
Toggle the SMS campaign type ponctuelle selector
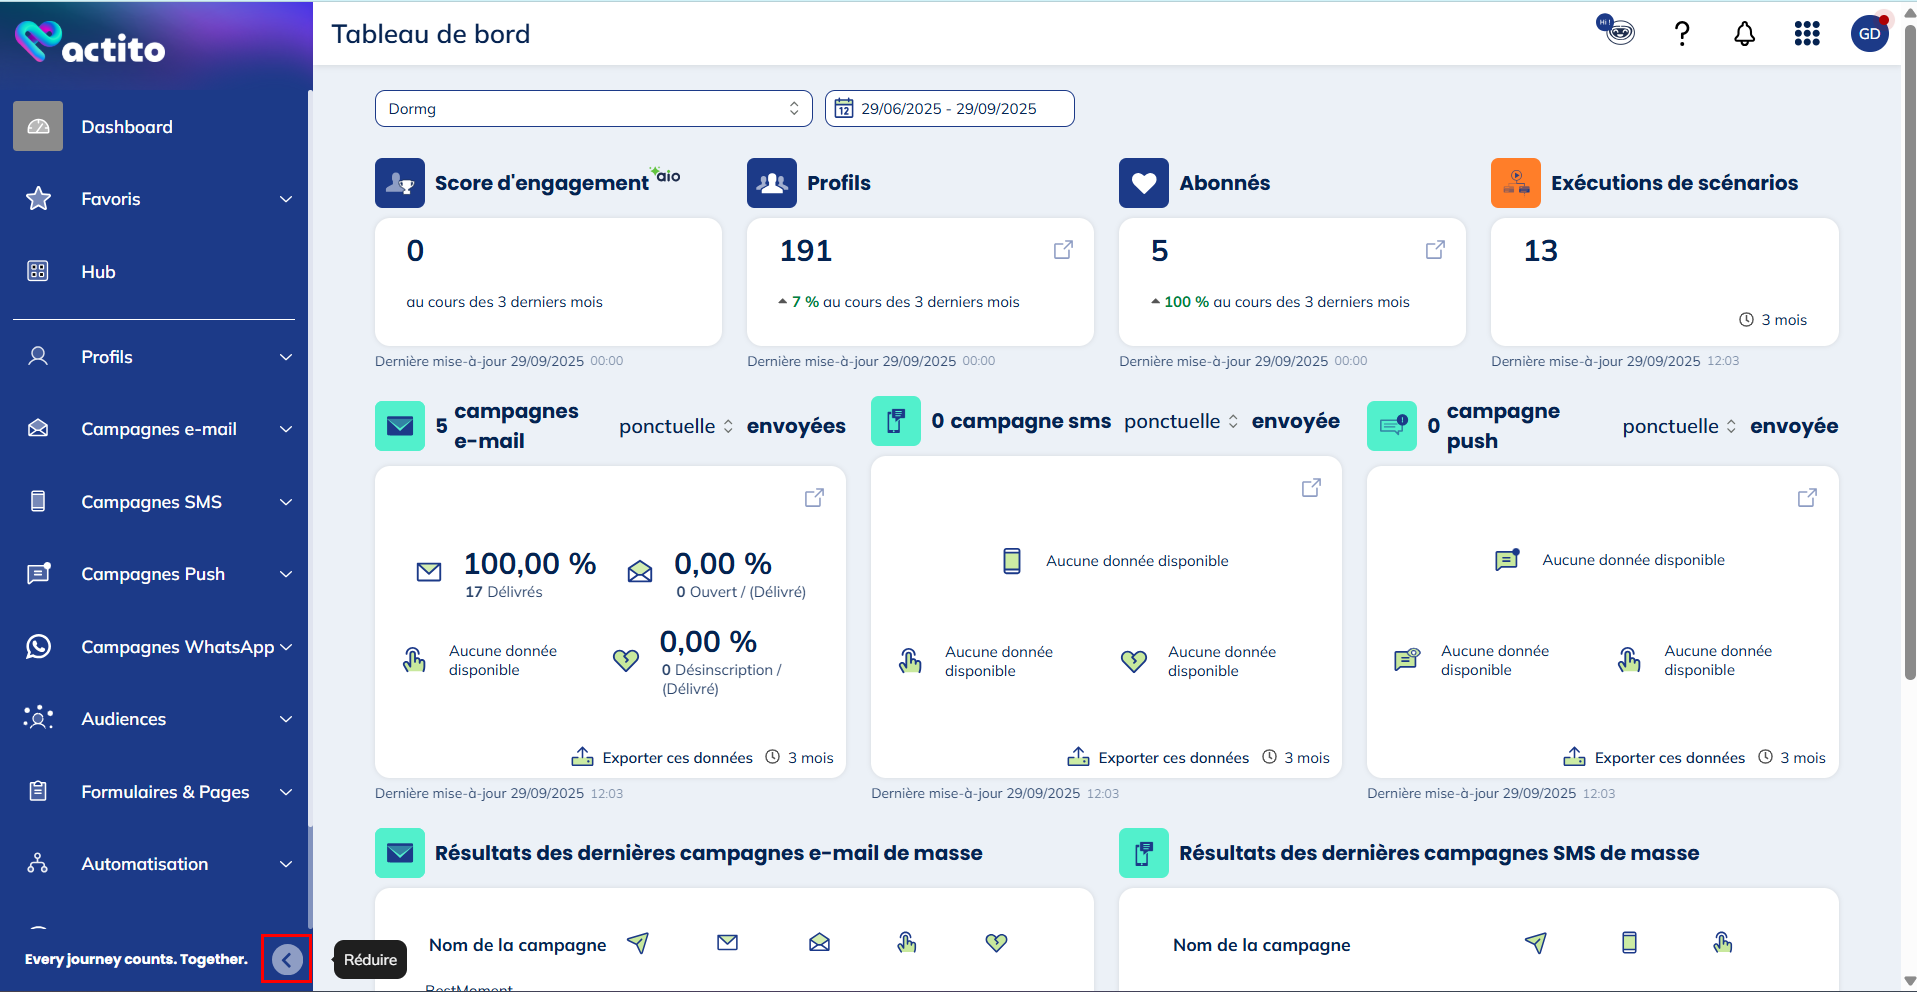[1181, 422]
